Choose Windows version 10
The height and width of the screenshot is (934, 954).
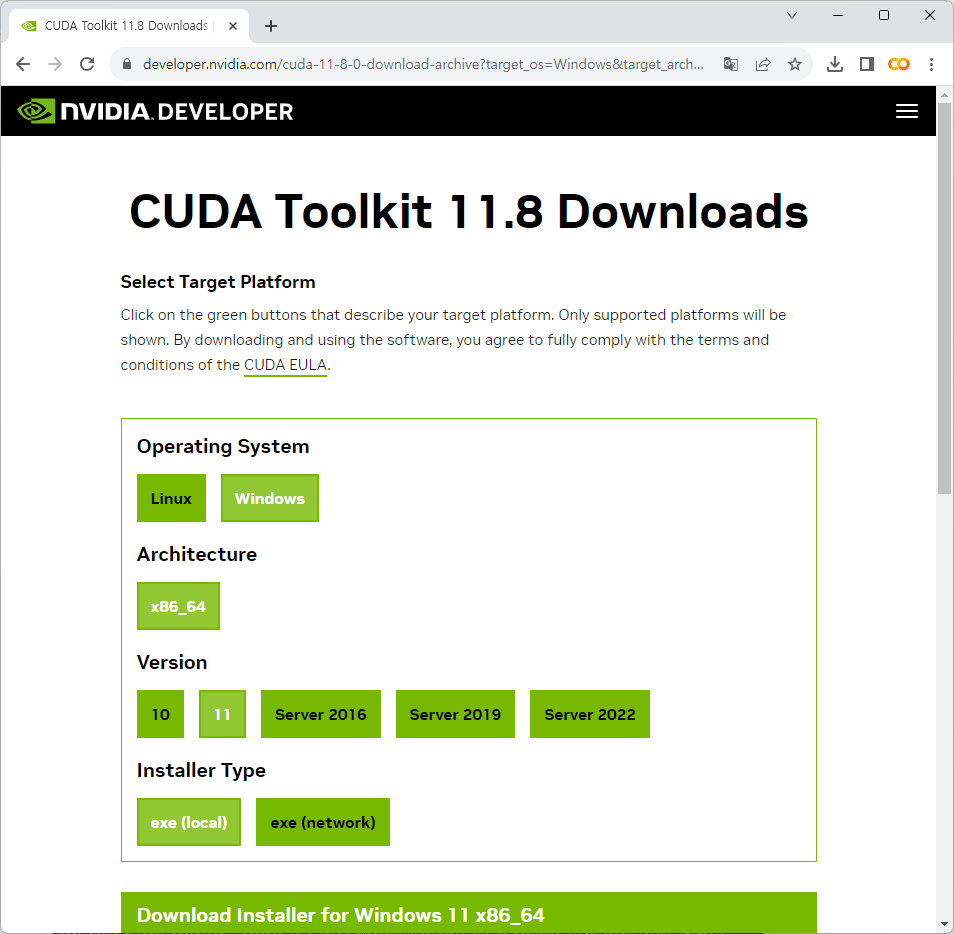click(x=161, y=714)
